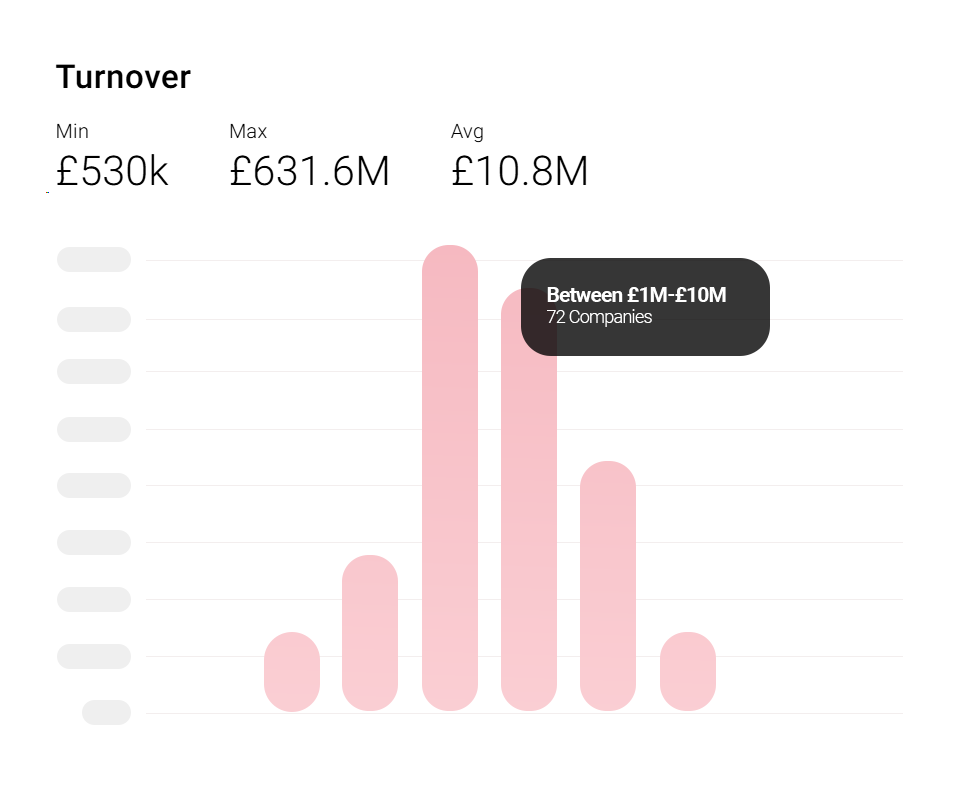Select the £631.6M maximum value
This screenshot has width=980, height=800.
(x=309, y=172)
